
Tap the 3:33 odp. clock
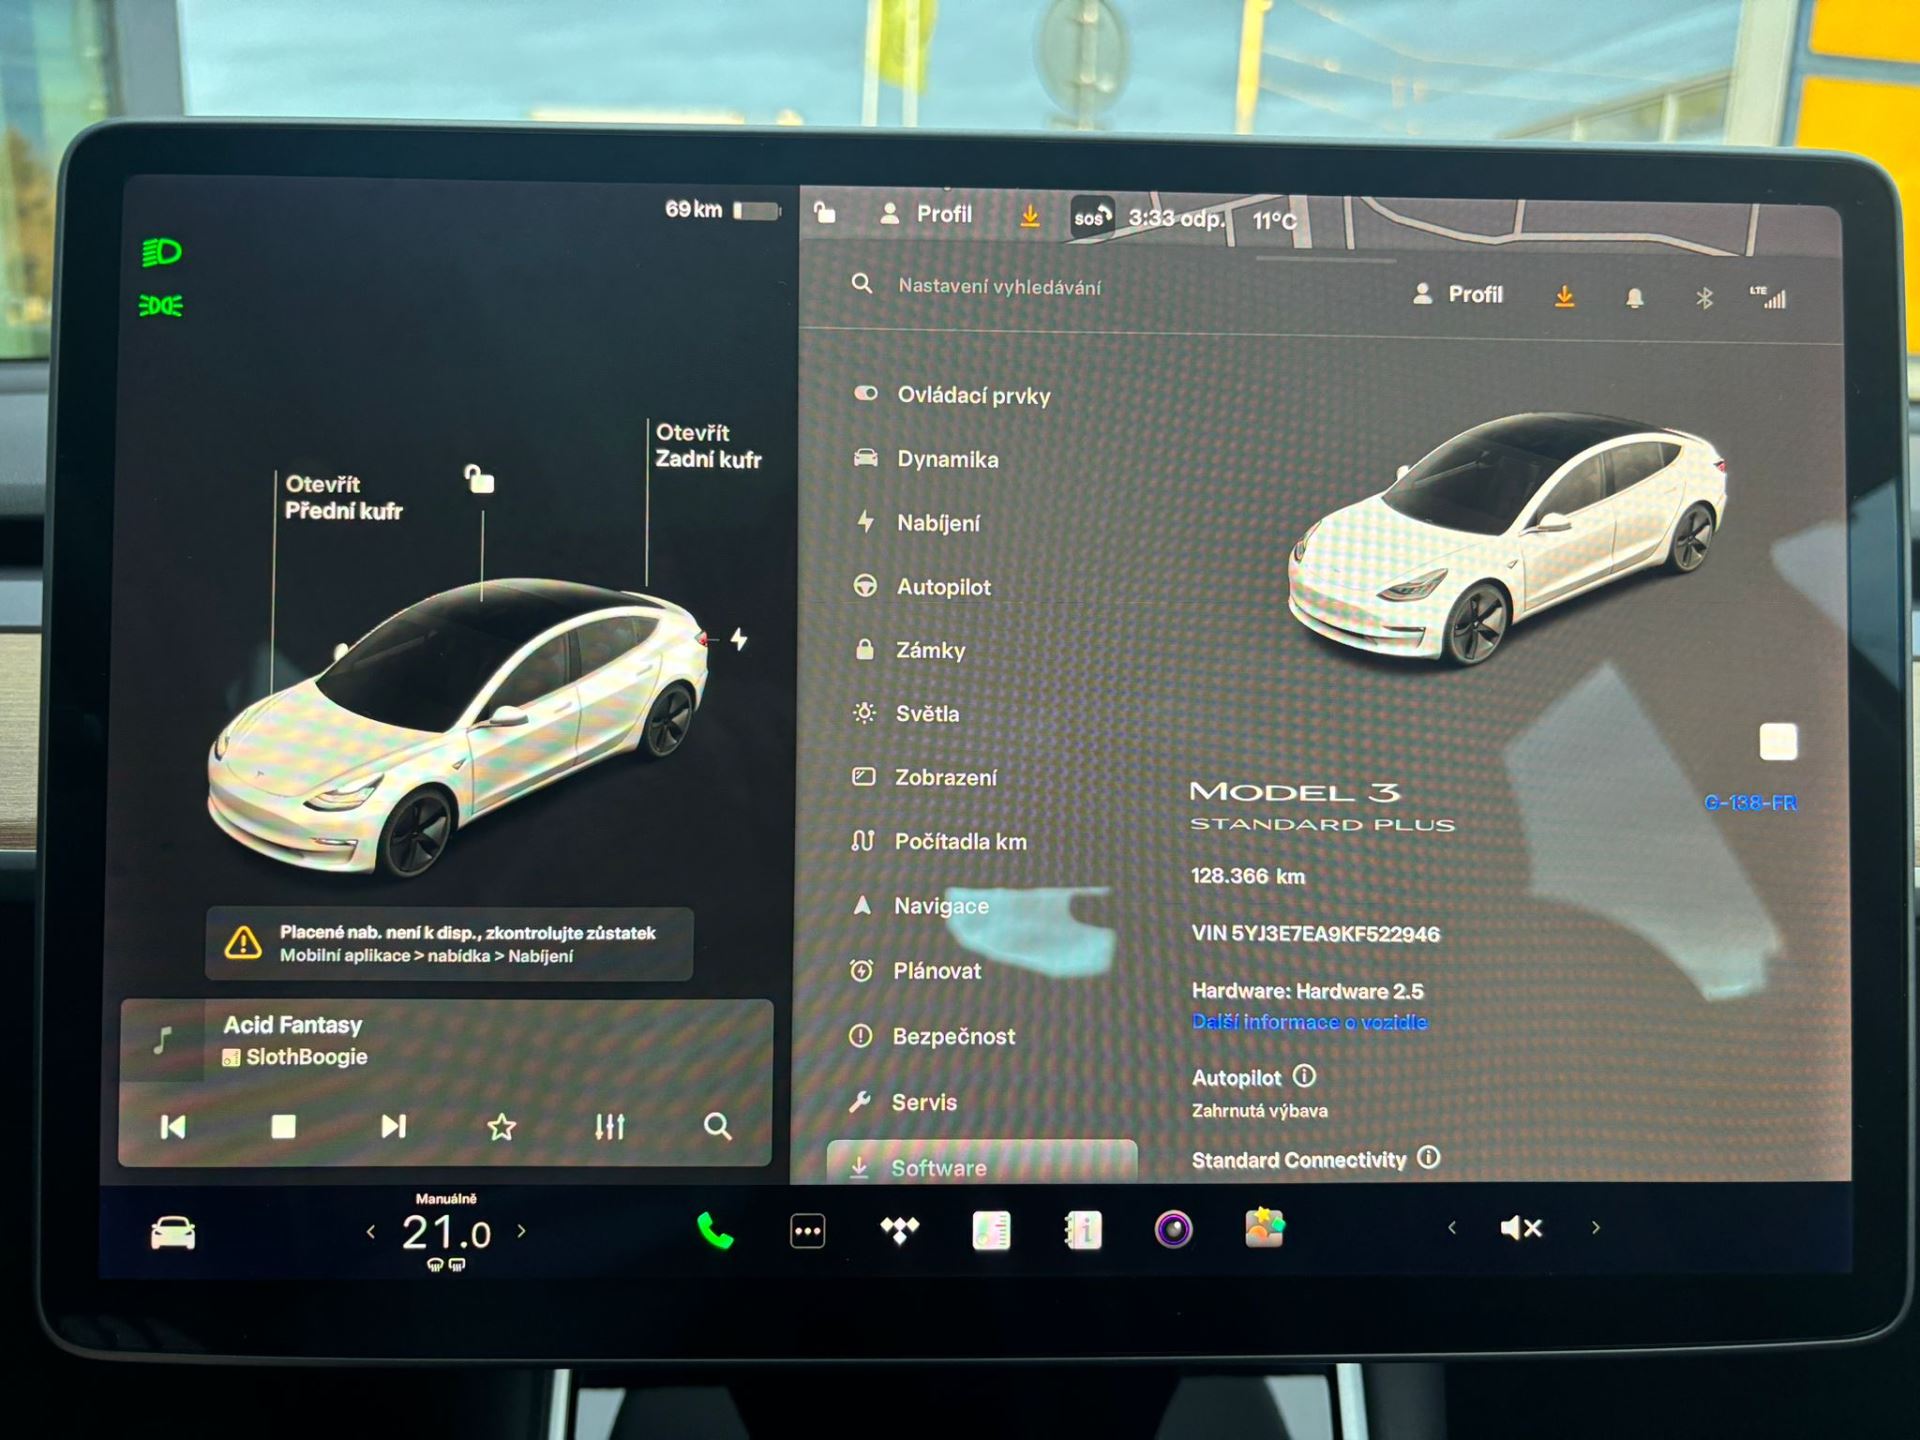[x=1176, y=218]
